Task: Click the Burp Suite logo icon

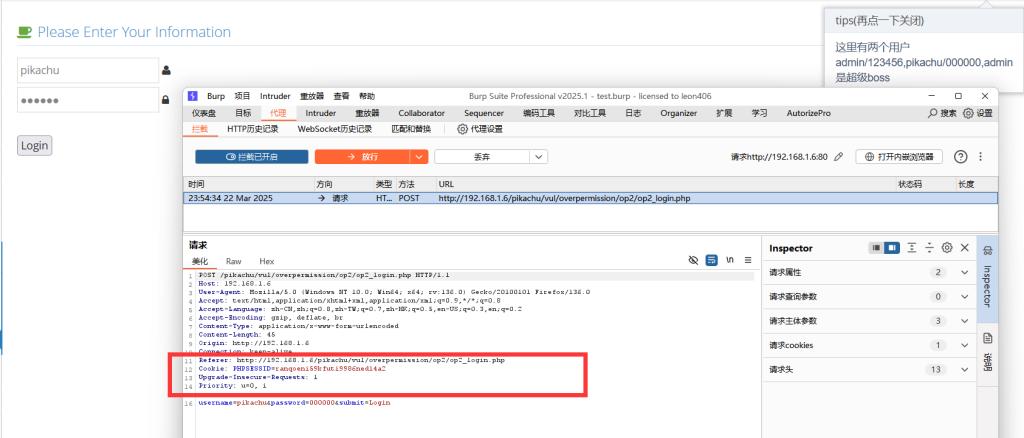Action: (x=193, y=96)
